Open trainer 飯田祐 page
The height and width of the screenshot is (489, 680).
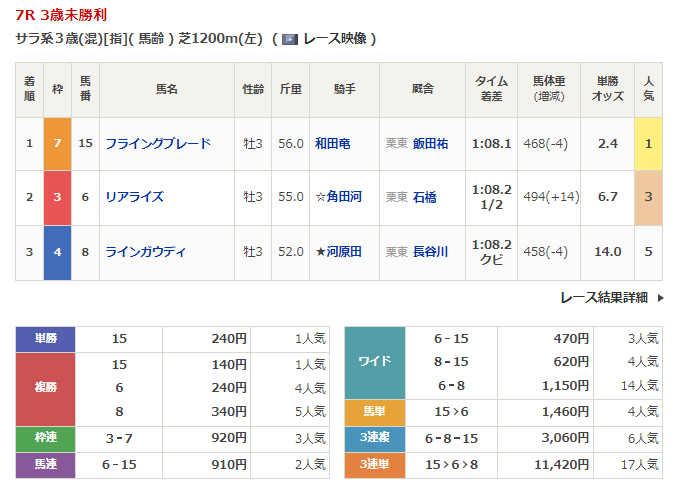pos(430,143)
